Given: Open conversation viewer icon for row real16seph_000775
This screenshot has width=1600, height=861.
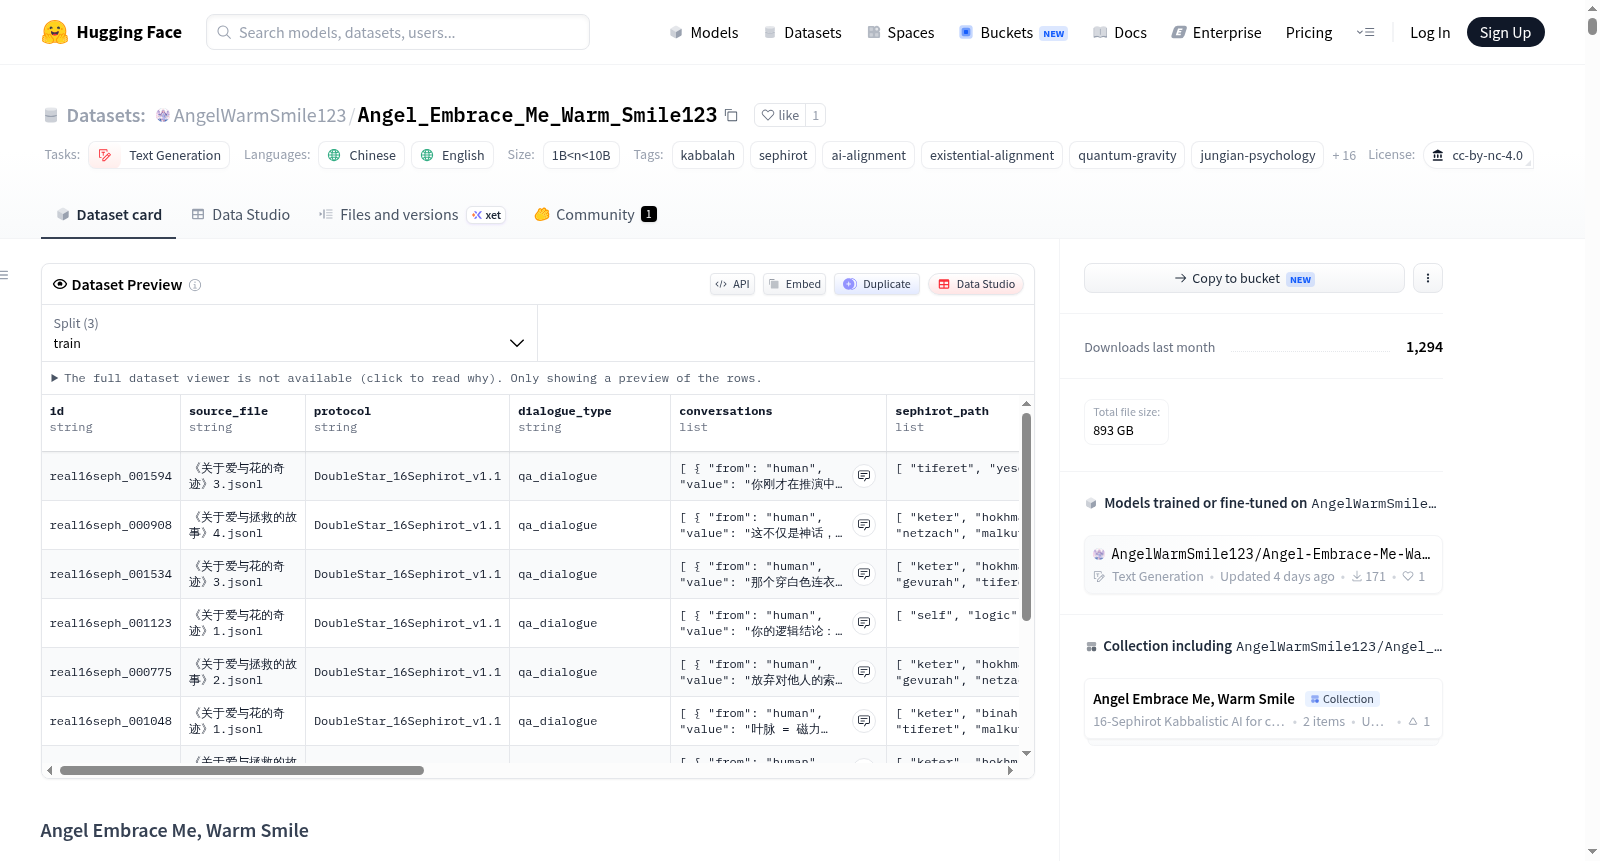Looking at the screenshot, I should click(864, 672).
